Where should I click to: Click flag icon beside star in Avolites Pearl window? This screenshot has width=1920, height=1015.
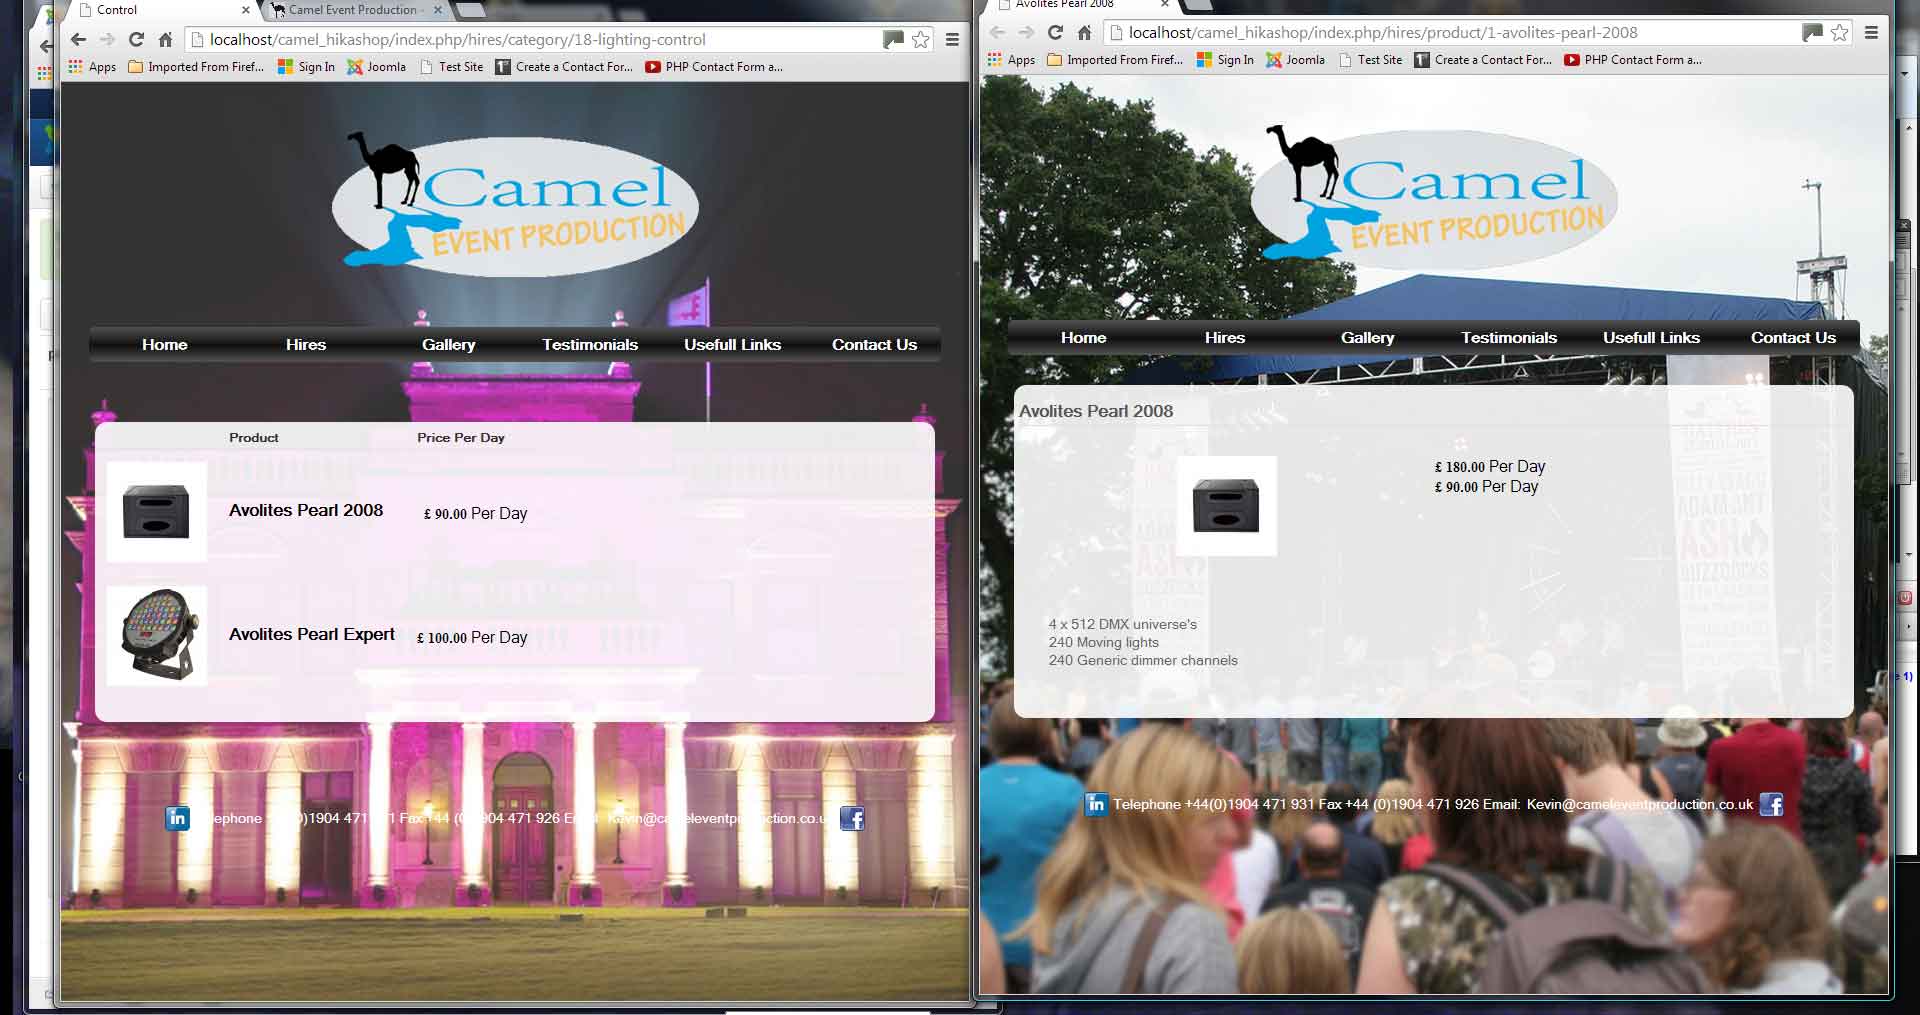click(1812, 32)
